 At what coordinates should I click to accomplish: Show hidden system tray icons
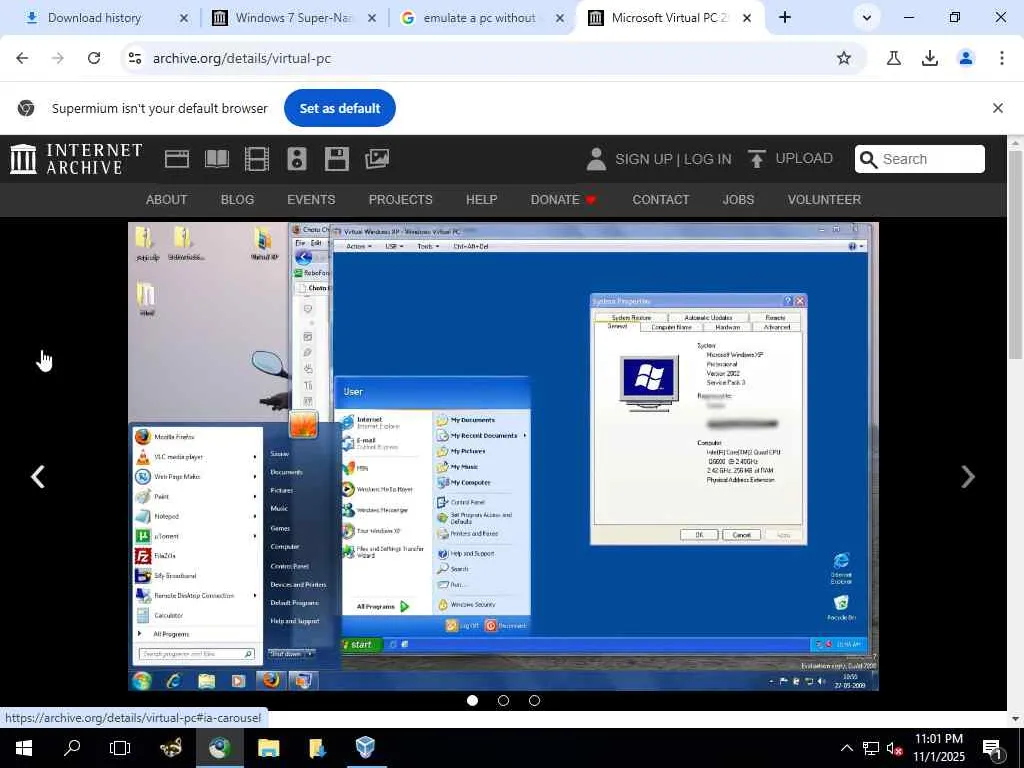coord(846,748)
